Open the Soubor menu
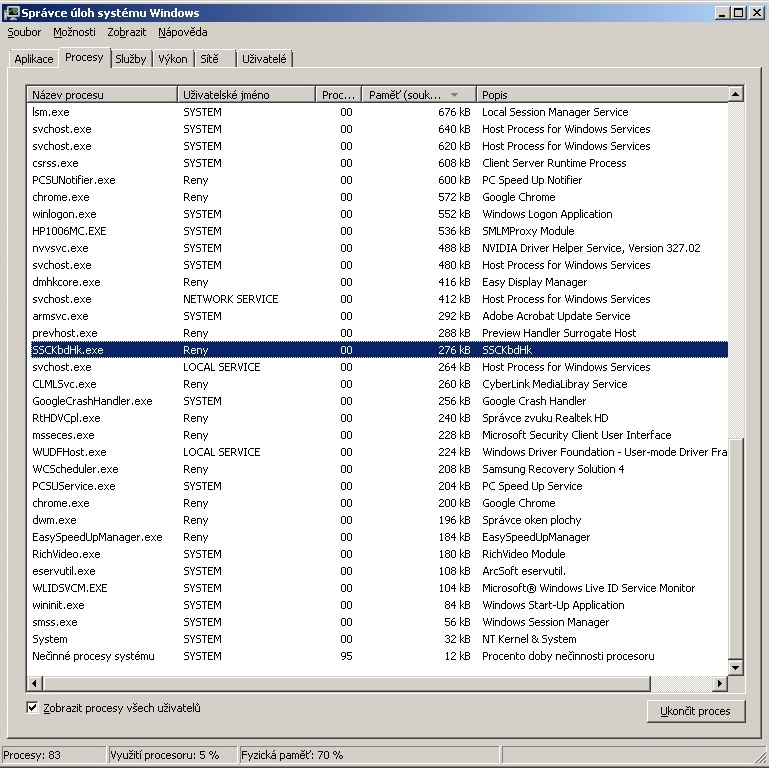Screen dimensions: 769x768 24,32
